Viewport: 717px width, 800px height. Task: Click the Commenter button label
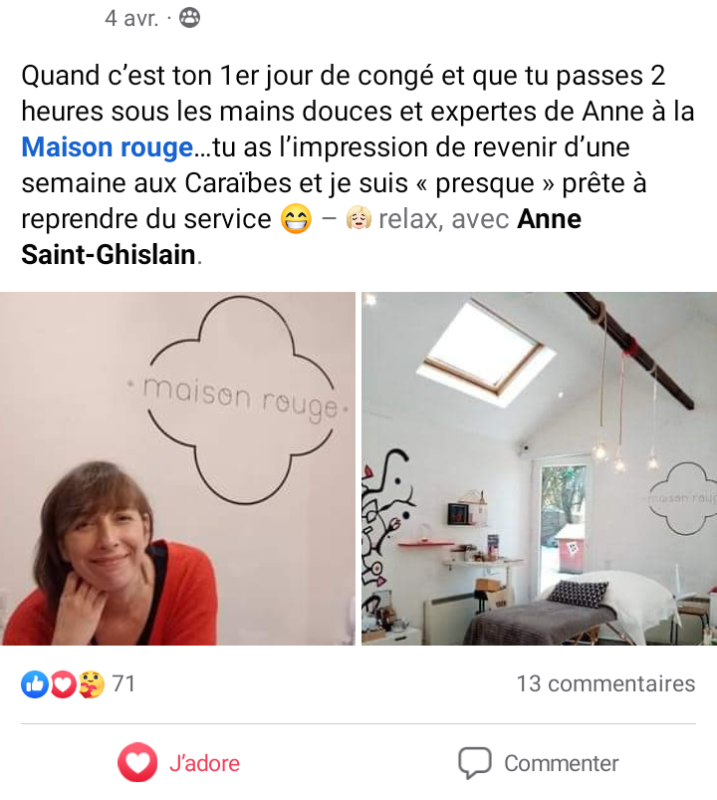561,764
